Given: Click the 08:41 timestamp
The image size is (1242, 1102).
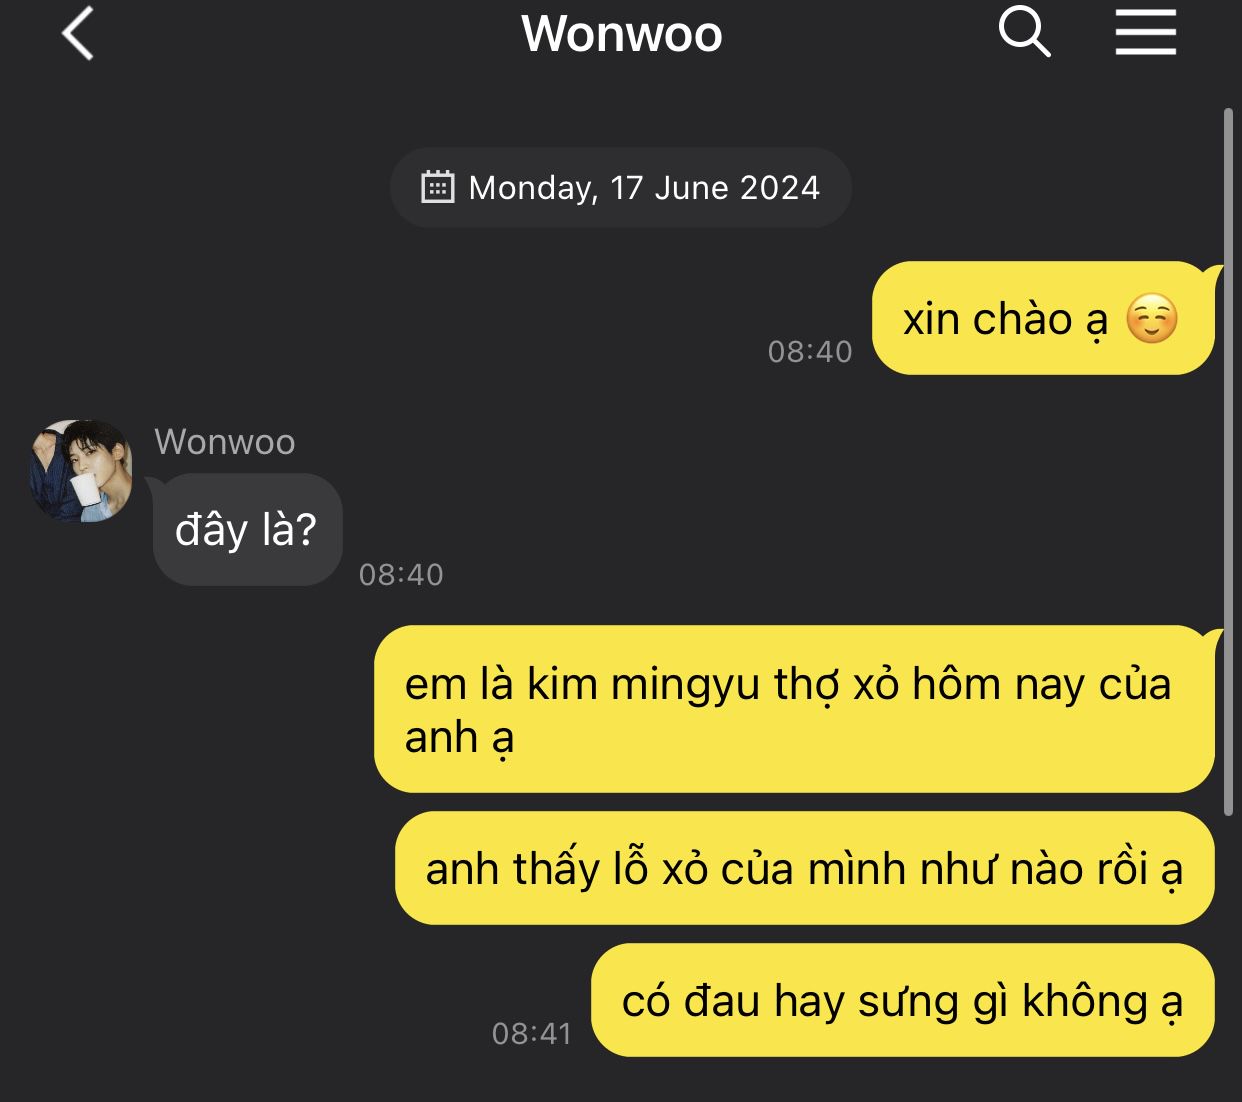Looking at the screenshot, I should point(531,1033).
